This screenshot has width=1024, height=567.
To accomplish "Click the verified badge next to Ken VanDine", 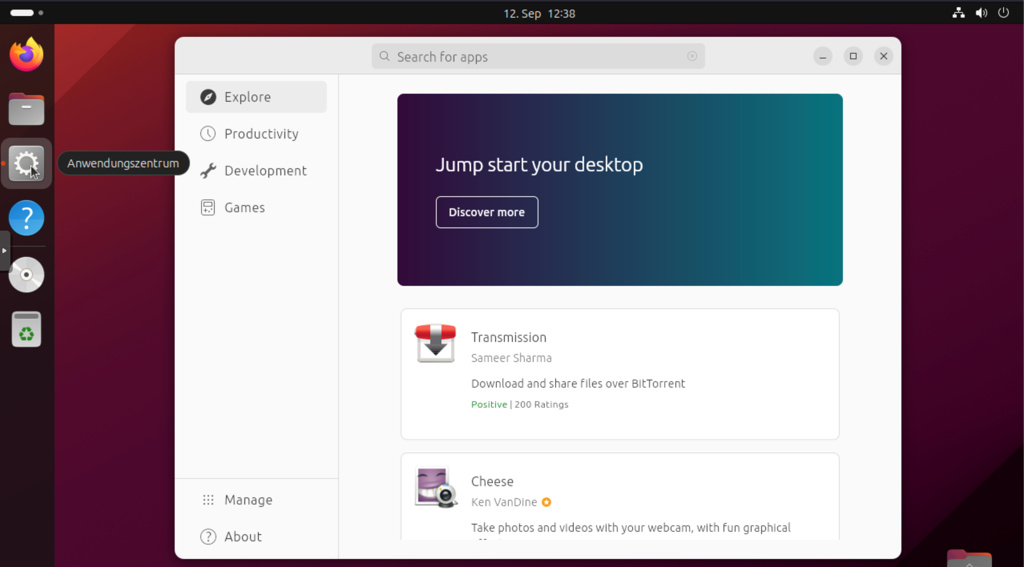I will pos(547,502).
